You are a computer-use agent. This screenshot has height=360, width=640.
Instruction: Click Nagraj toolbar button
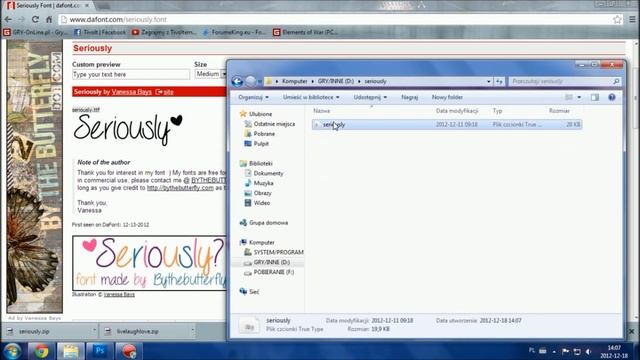[409, 97]
